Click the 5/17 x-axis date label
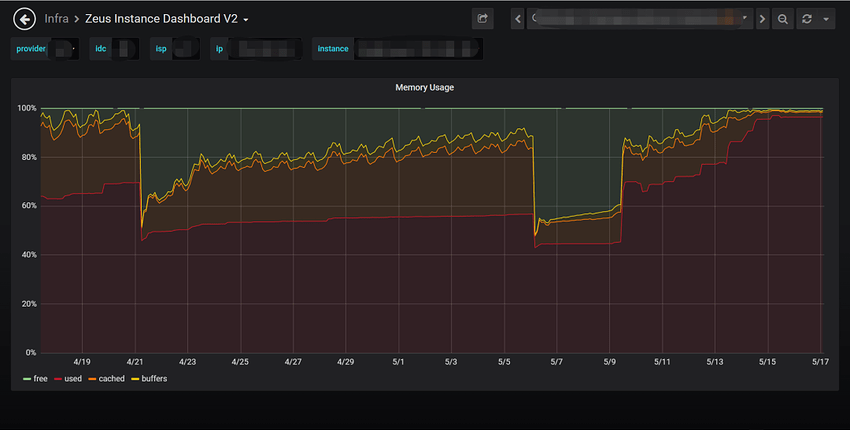Viewport: 850px width, 430px height. [x=820, y=362]
